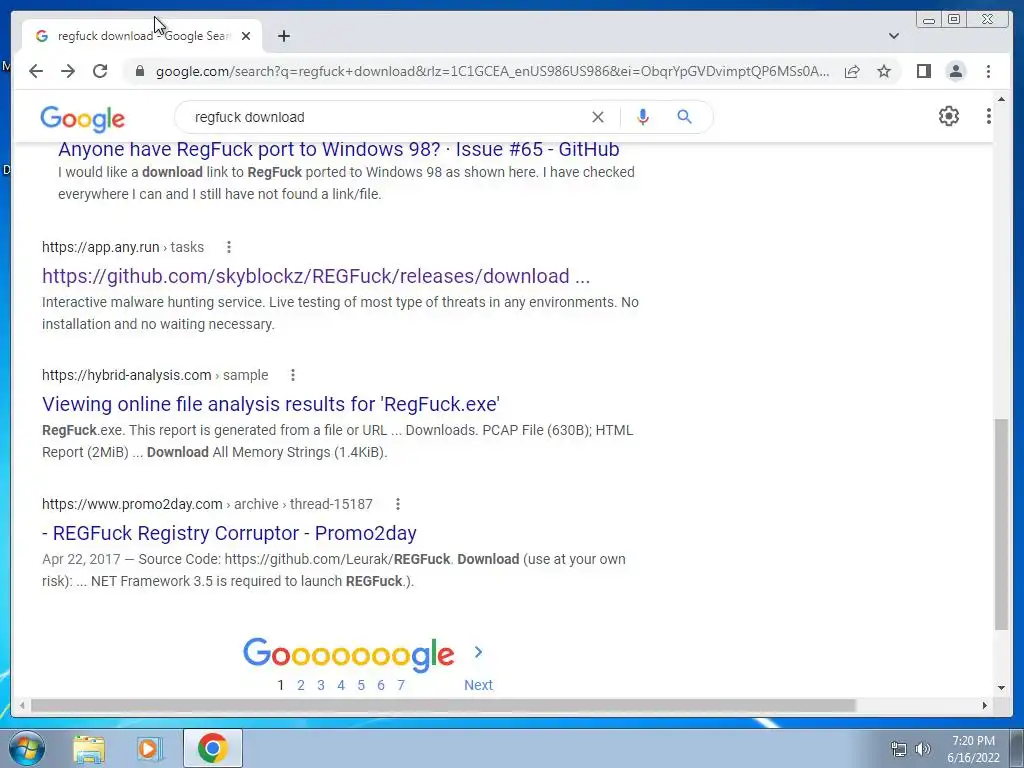1024x768 pixels.
Task: Click the Google logo in header
Action: coord(82,119)
